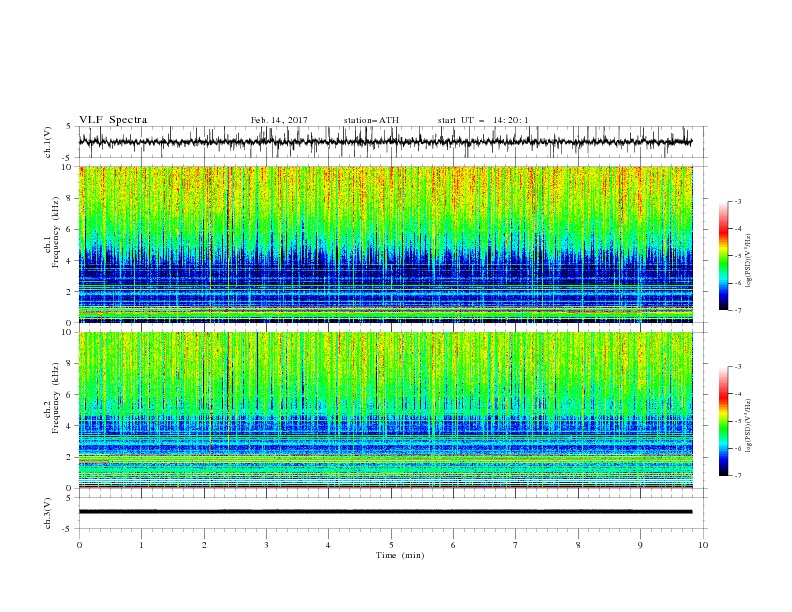Click the ch.1 spectrogram panel
Screen dimensions: 792x612
(x=386, y=244)
